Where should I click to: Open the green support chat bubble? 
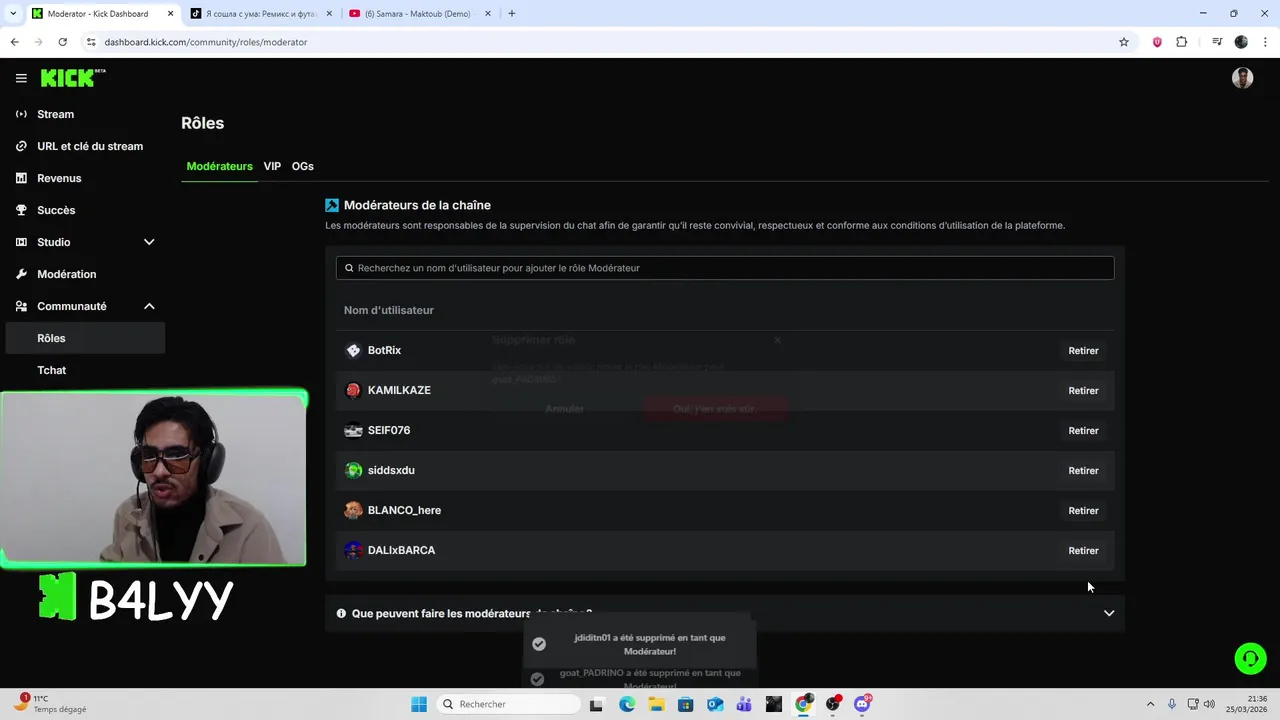[x=1250, y=658]
